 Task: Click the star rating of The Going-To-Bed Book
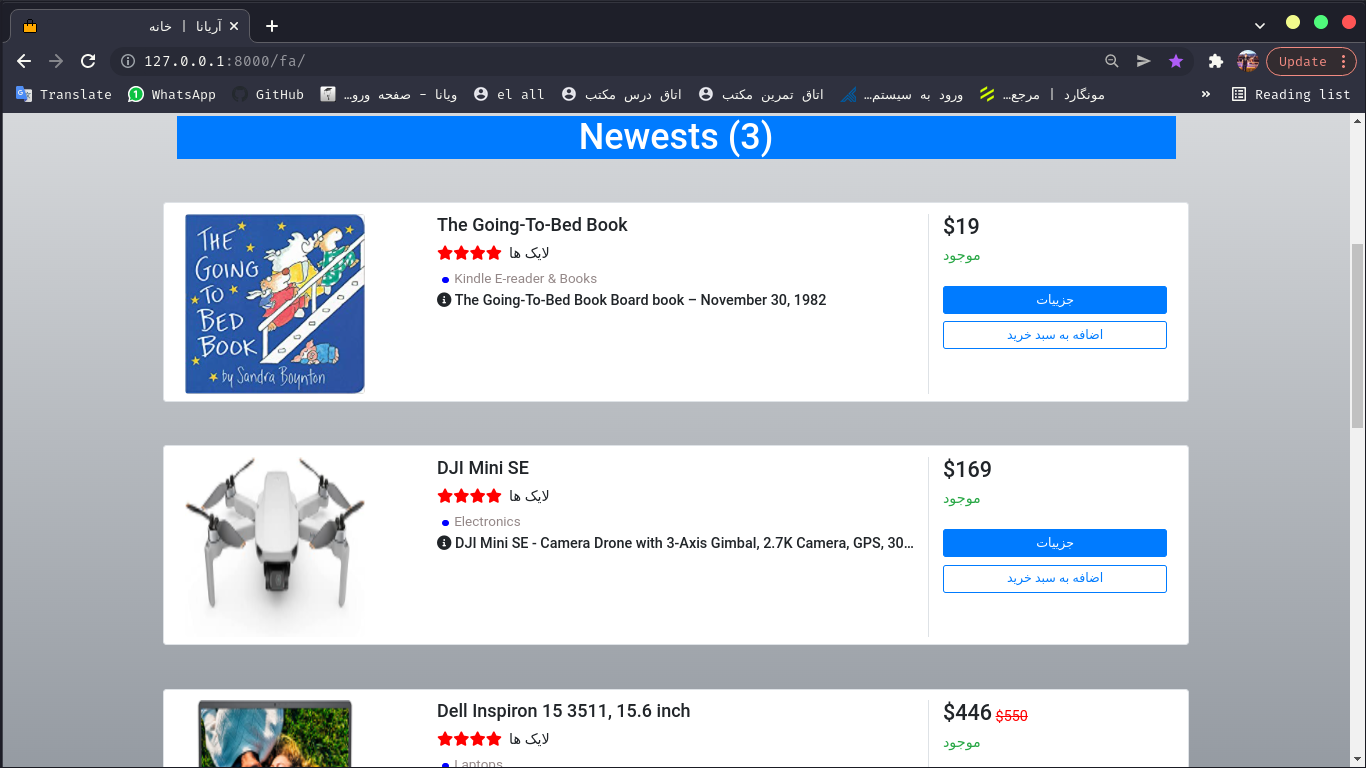[x=469, y=253]
